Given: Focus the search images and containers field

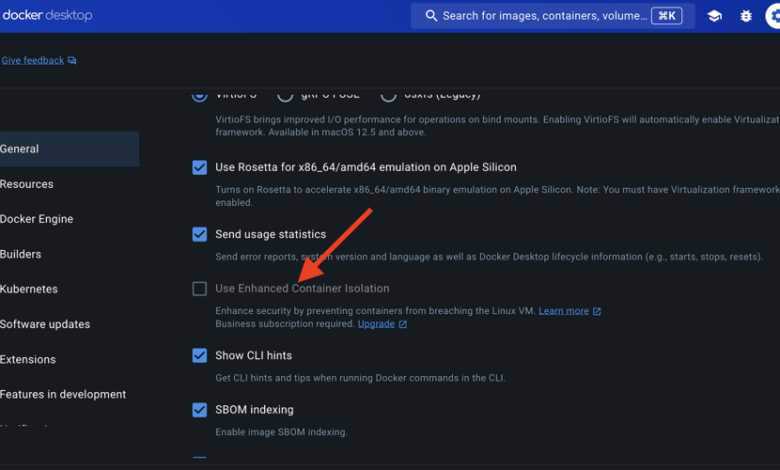Looking at the screenshot, I should [x=553, y=16].
